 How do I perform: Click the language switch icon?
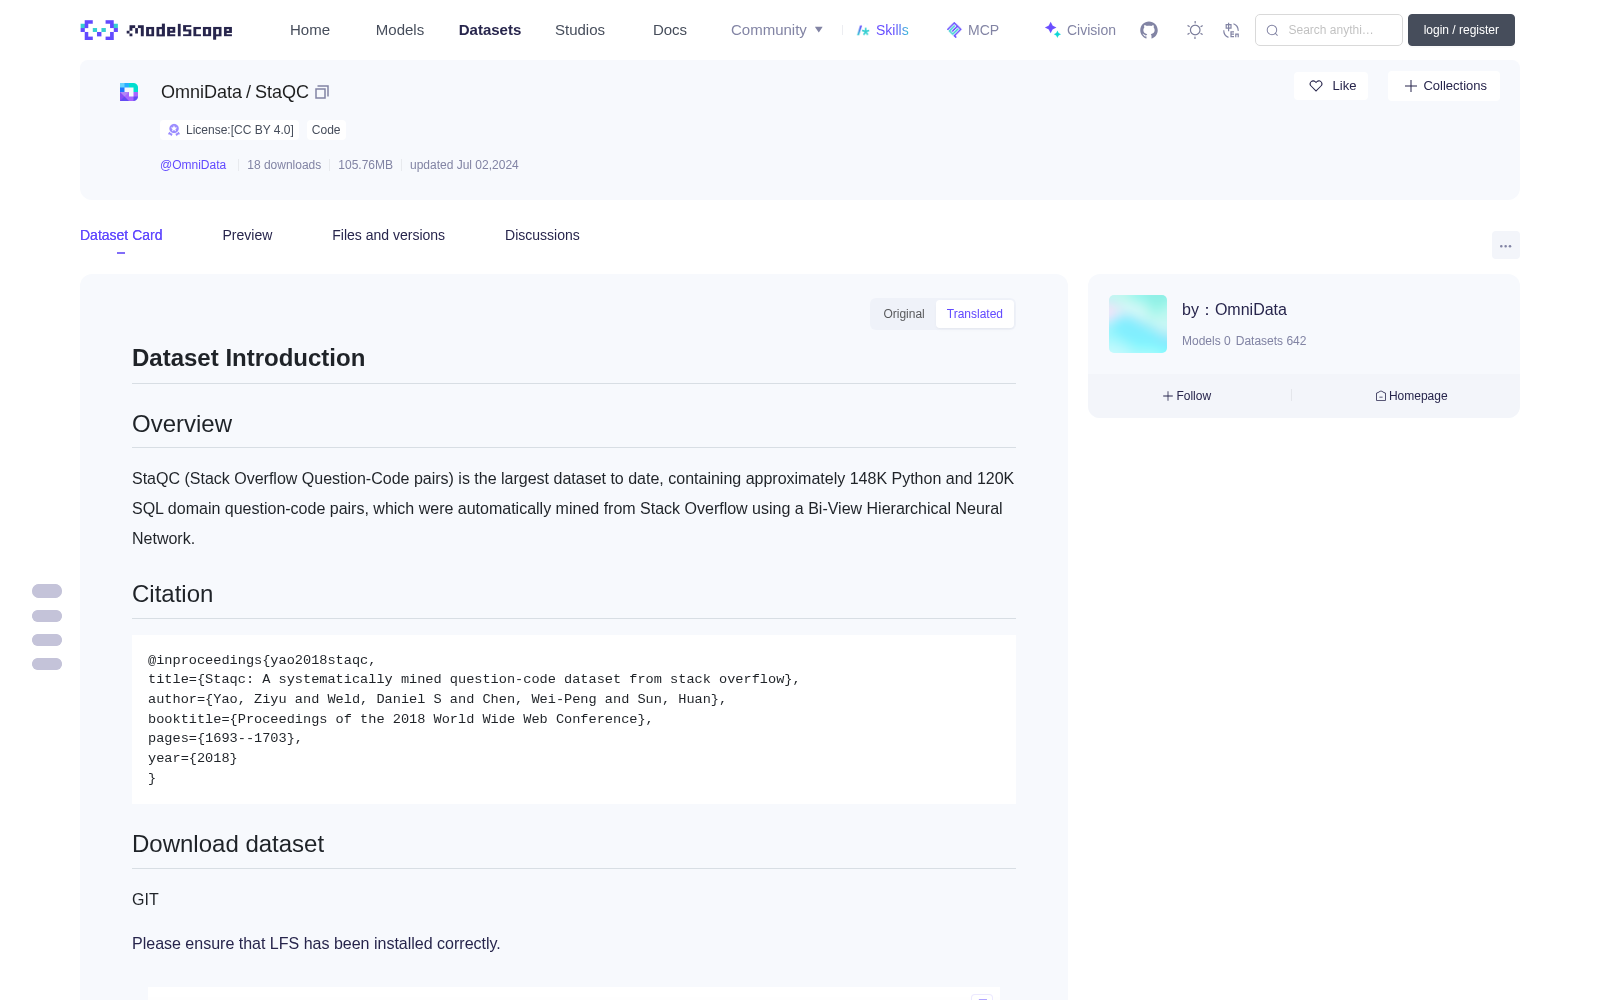1232,30
